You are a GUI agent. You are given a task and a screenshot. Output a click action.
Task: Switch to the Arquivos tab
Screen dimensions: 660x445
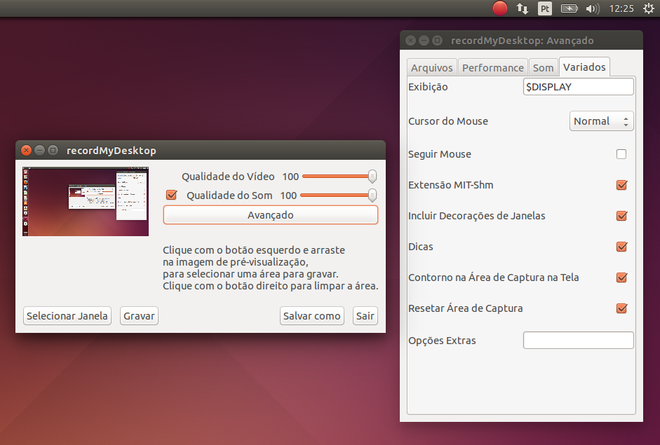[432, 67]
